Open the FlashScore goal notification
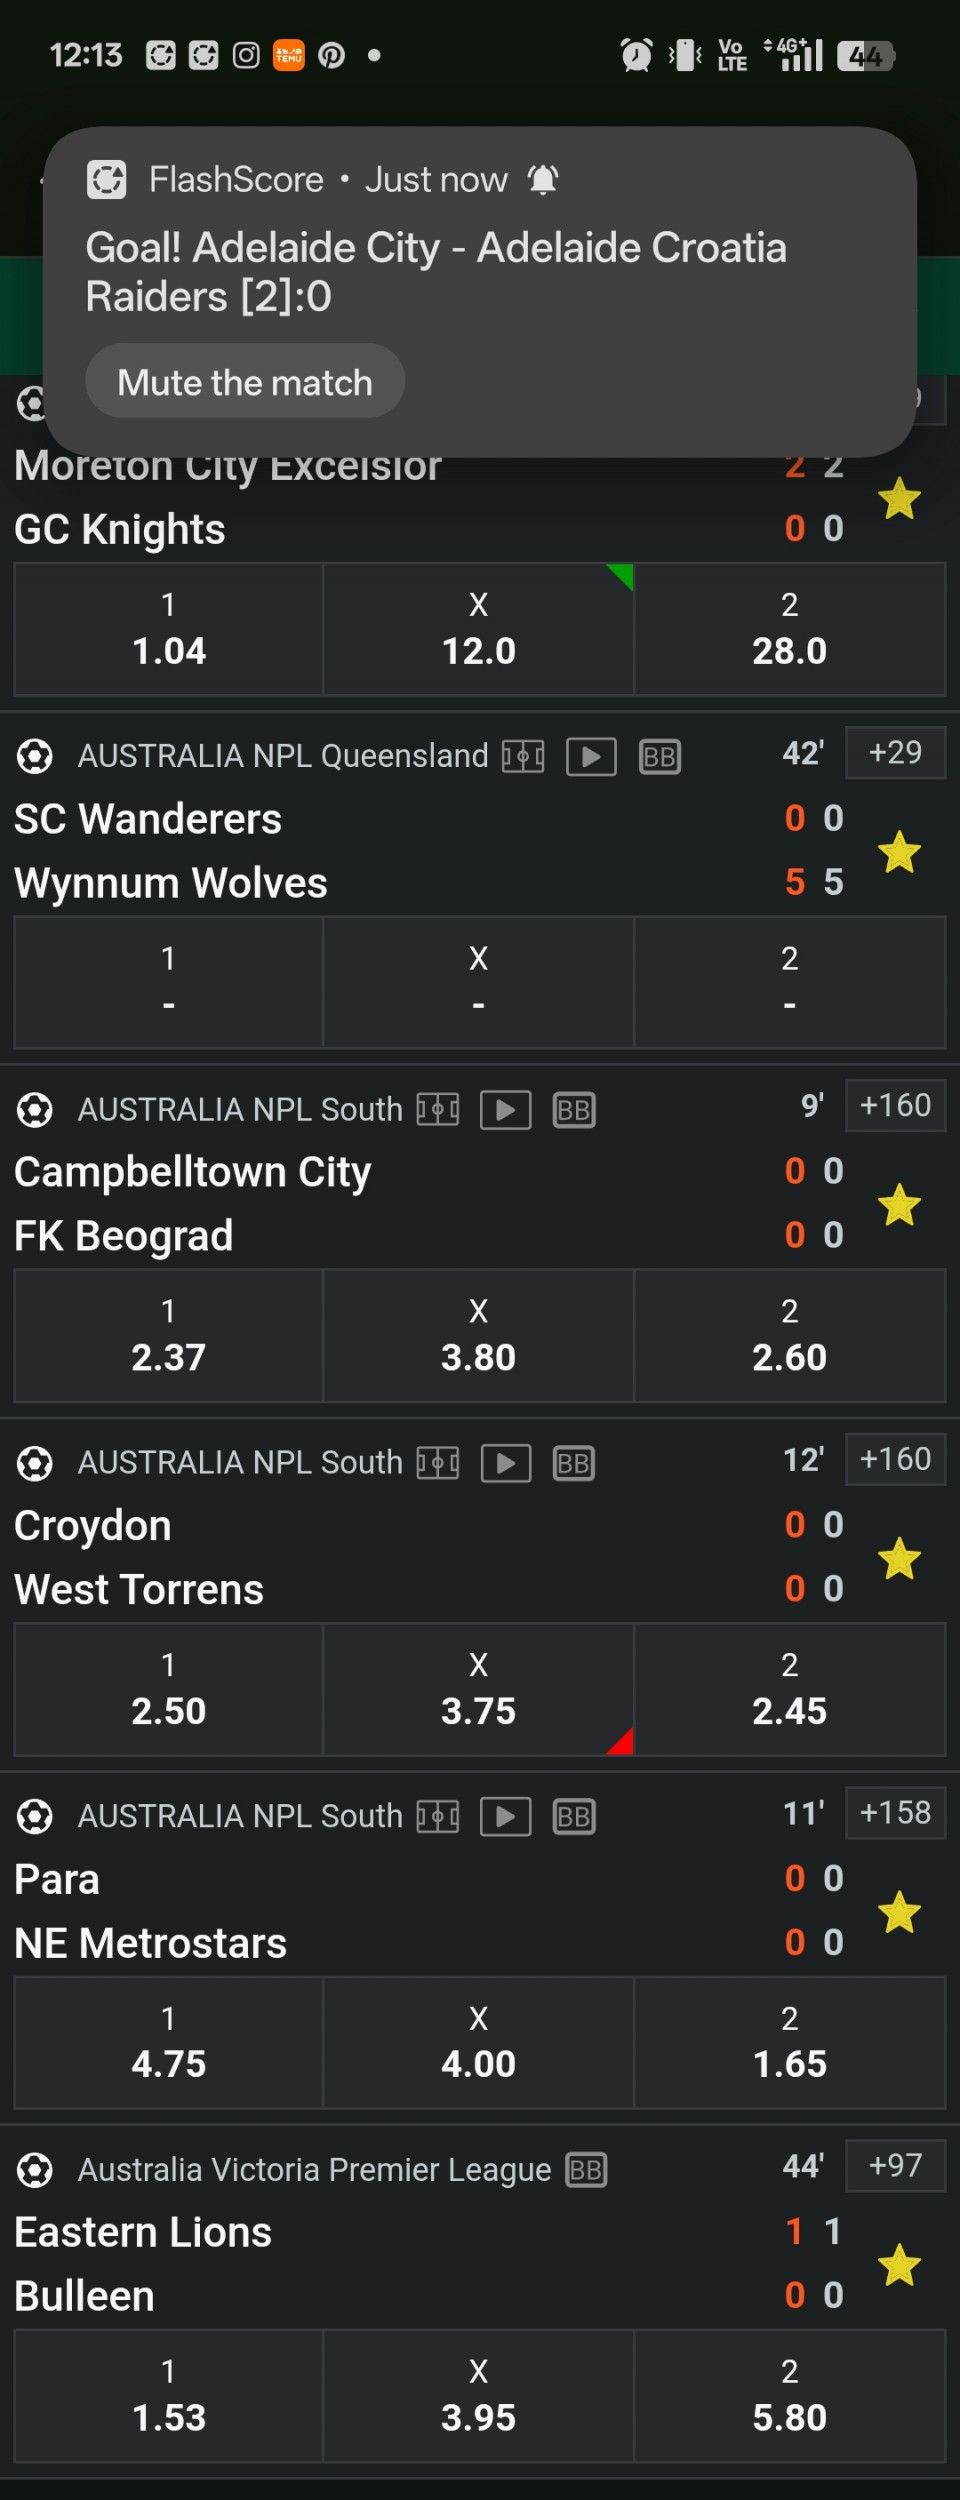Image resolution: width=960 pixels, height=2500 pixels. (480, 270)
